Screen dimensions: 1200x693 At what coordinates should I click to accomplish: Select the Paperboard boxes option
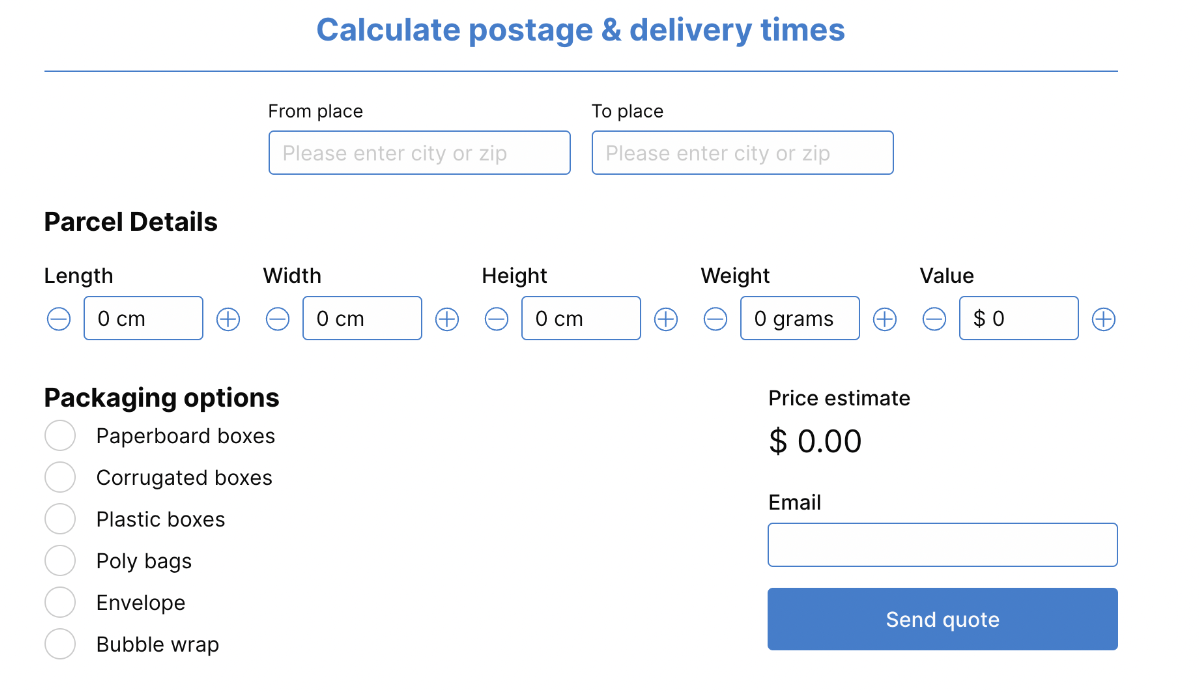click(60, 436)
